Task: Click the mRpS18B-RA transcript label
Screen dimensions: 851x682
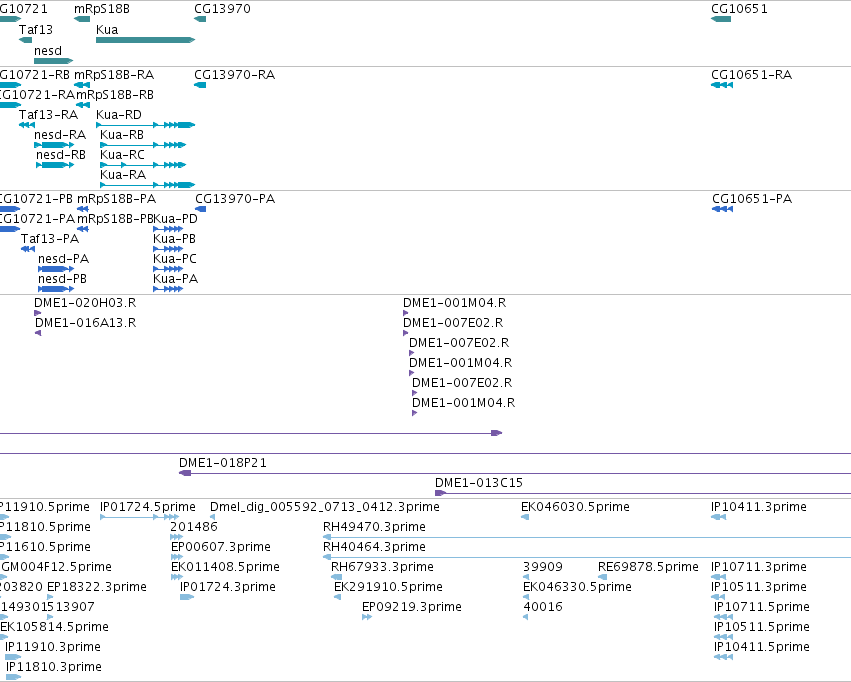Action: 114,75
